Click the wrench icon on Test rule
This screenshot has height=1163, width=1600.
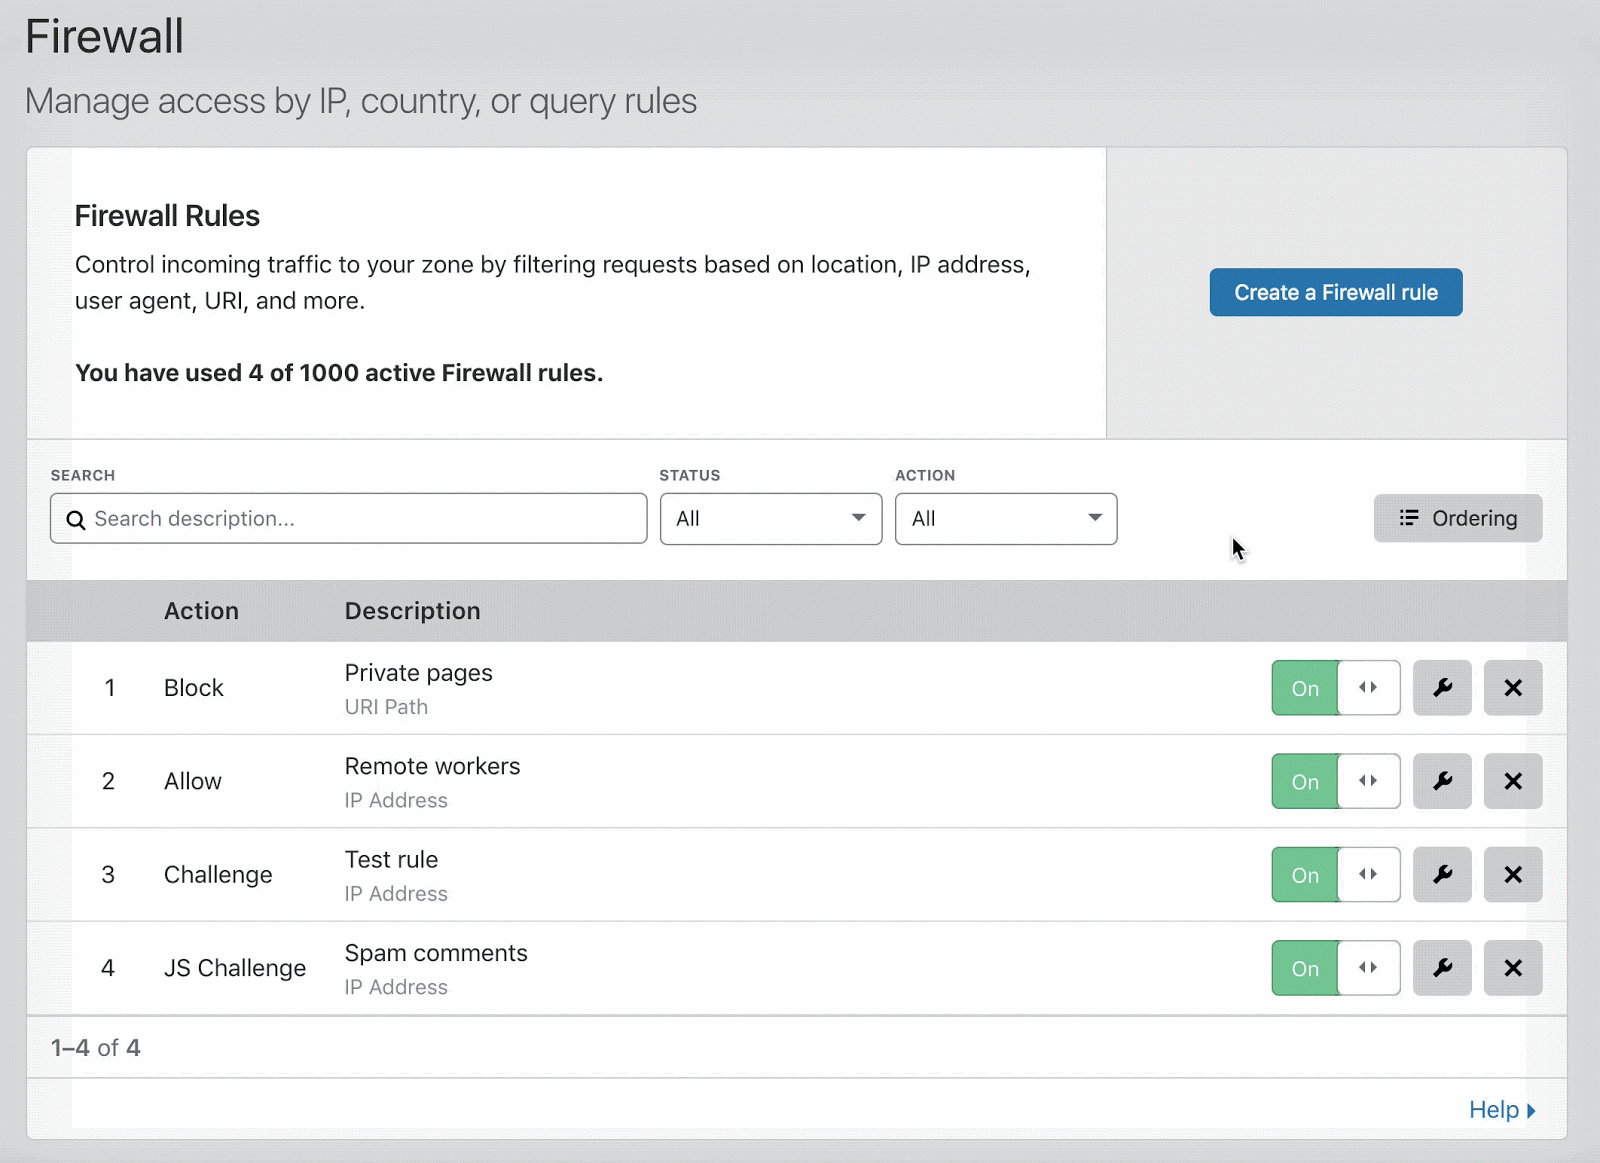(x=1441, y=874)
